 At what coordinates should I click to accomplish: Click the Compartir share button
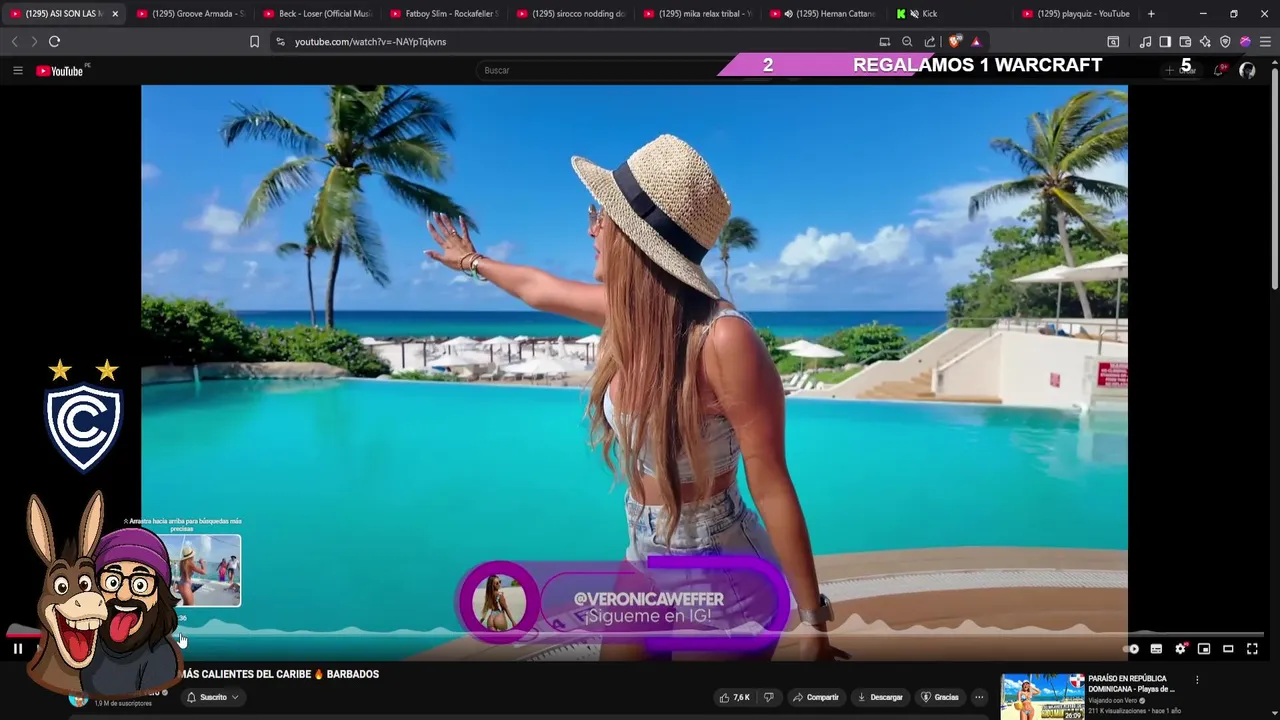[x=815, y=697]
